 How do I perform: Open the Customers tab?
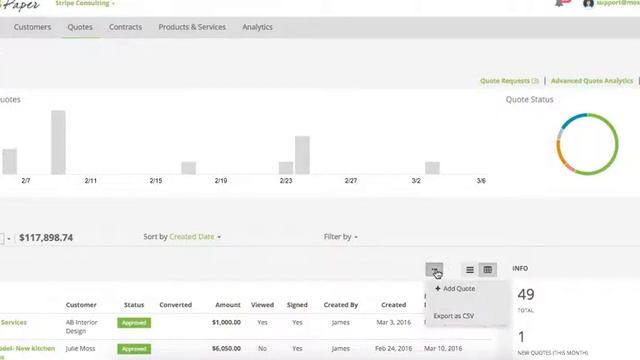[32, 27]
